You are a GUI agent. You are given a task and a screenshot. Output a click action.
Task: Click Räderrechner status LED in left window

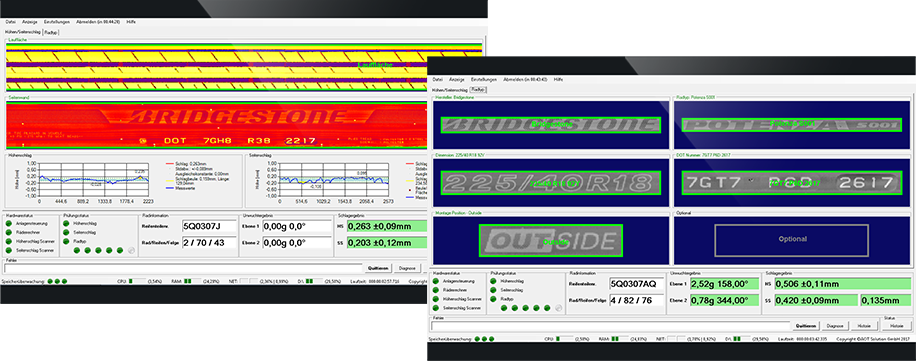tap(8, 232)
